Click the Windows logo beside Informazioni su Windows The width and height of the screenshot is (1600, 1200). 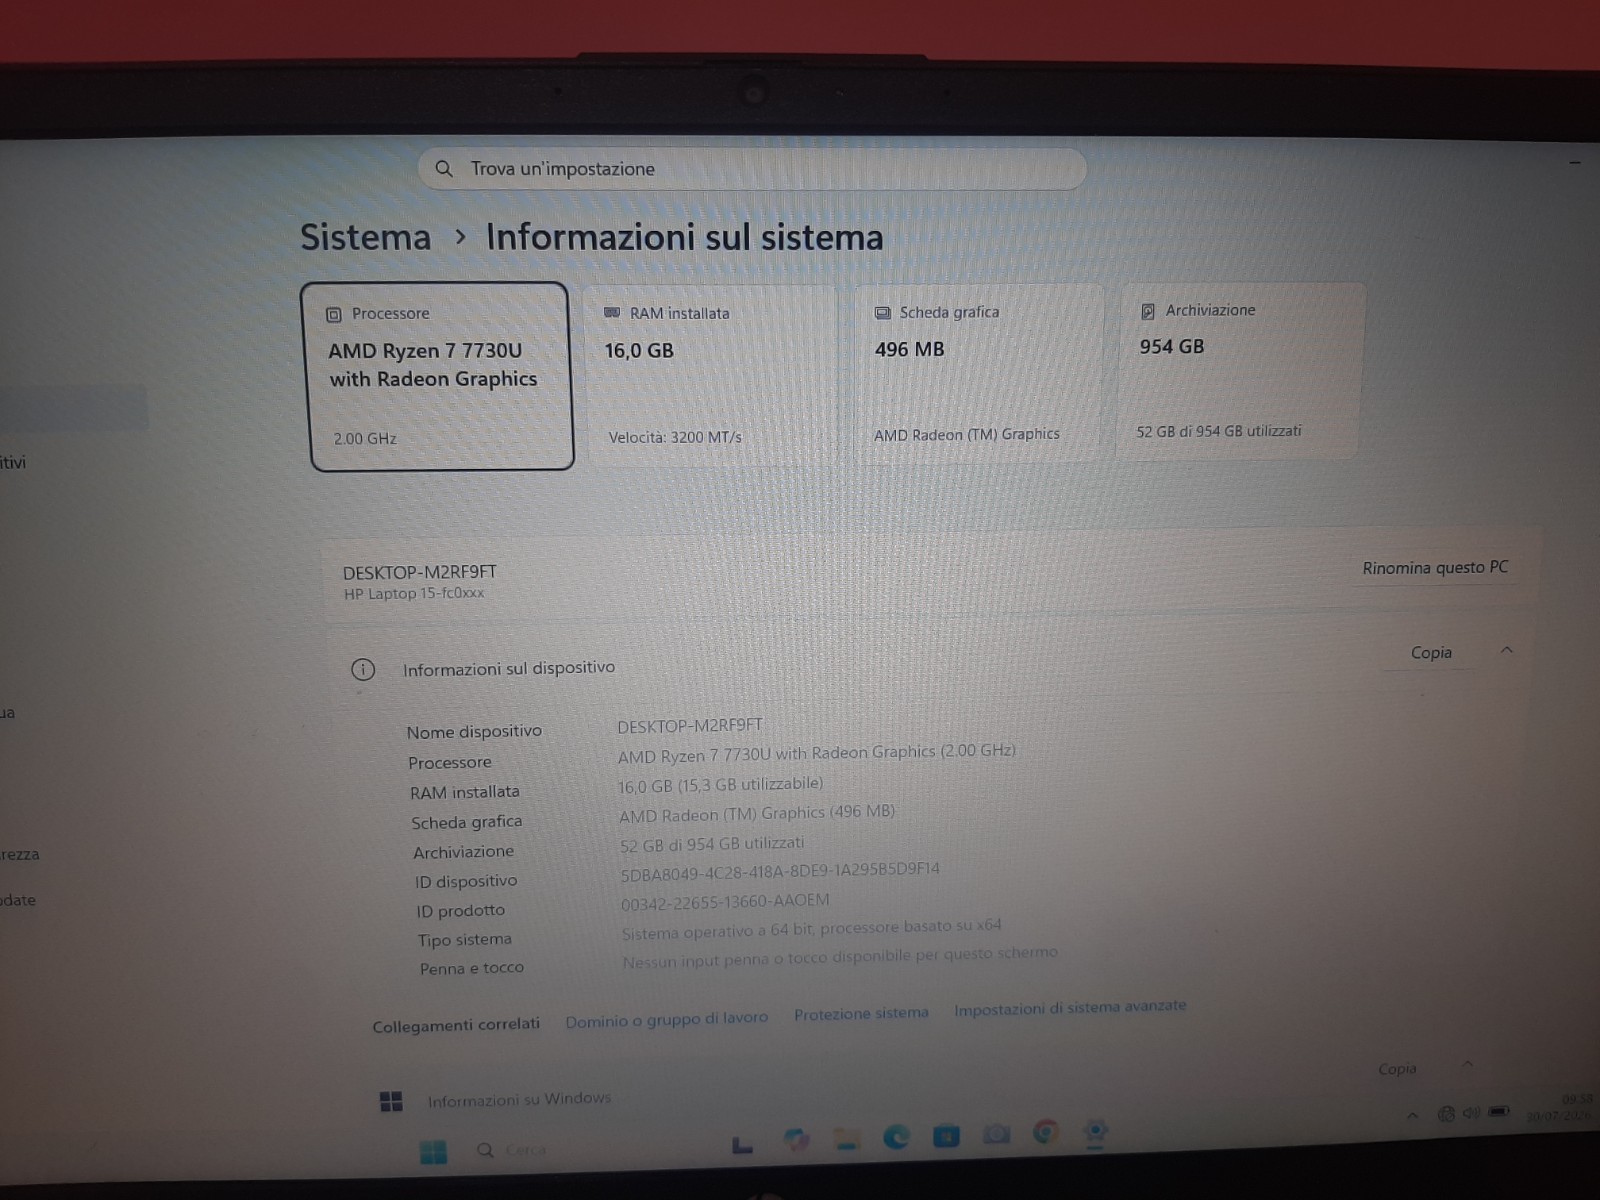[x=391, y=1101]
